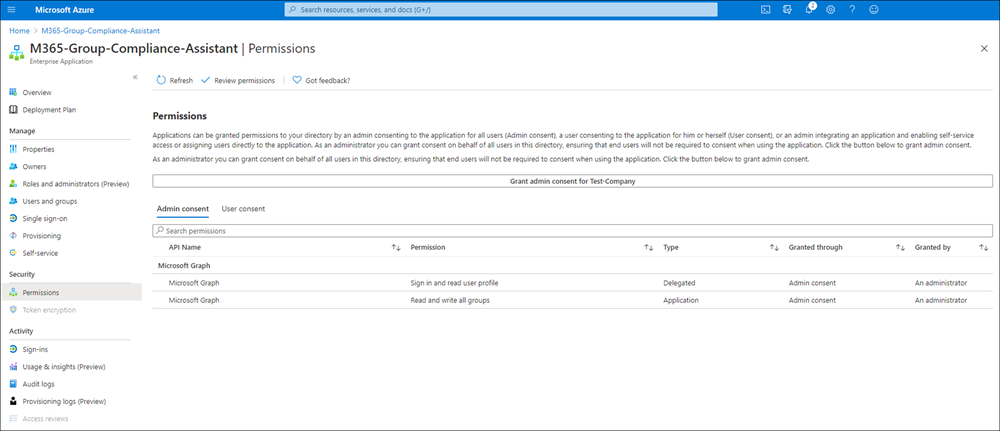Select Permissions in sidebar

(71, 292)
